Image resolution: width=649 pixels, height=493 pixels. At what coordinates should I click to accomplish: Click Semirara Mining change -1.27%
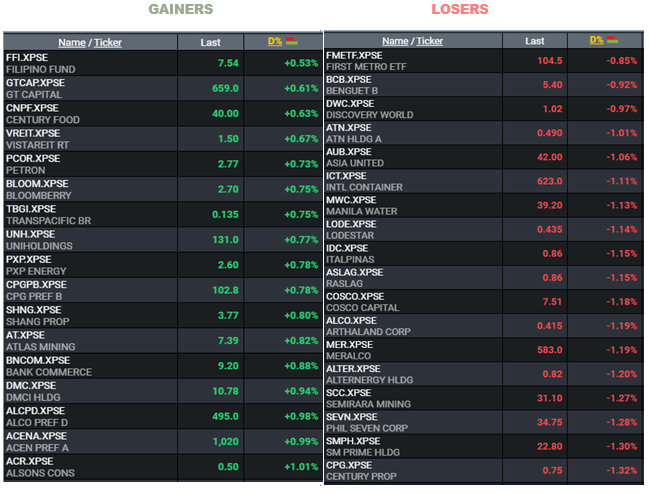622,398
